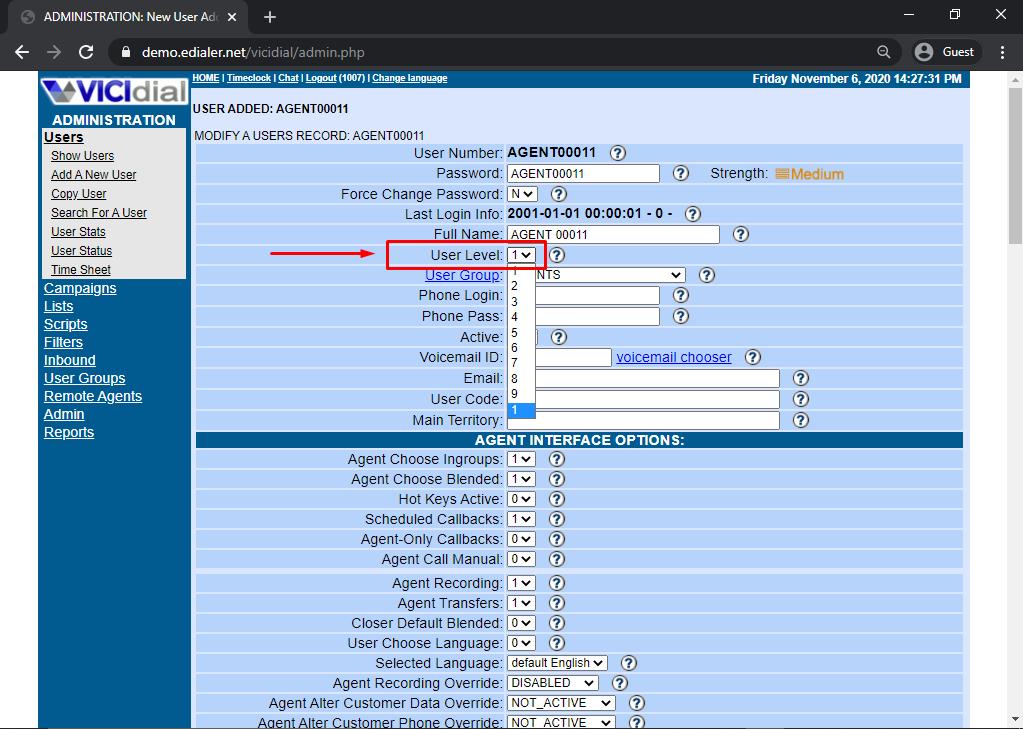Choose user level 9 option
Screen dimensions: 1023x729
point(521,394)
